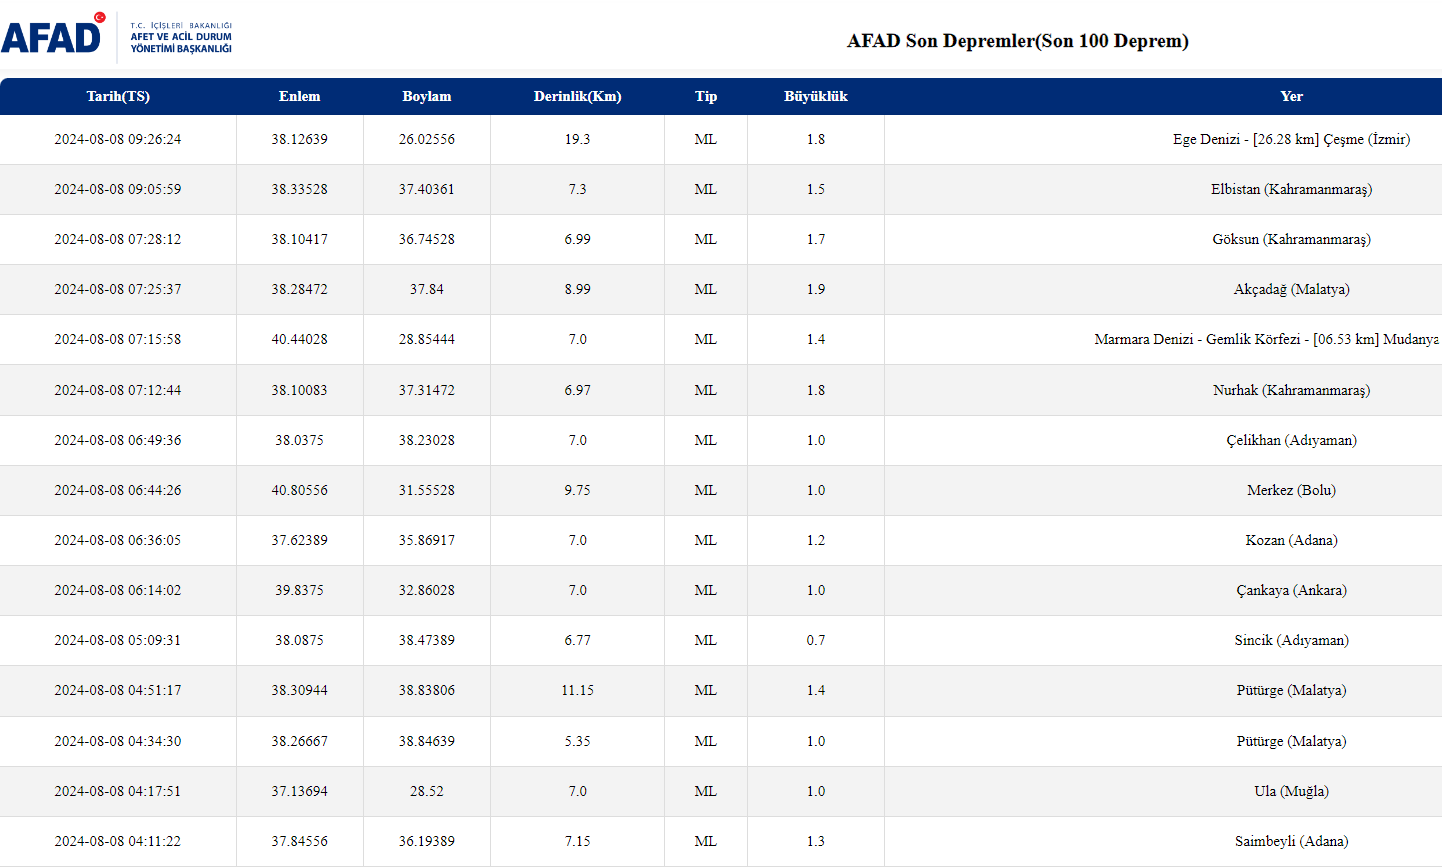Click depth value 11.15

(578, 691)
